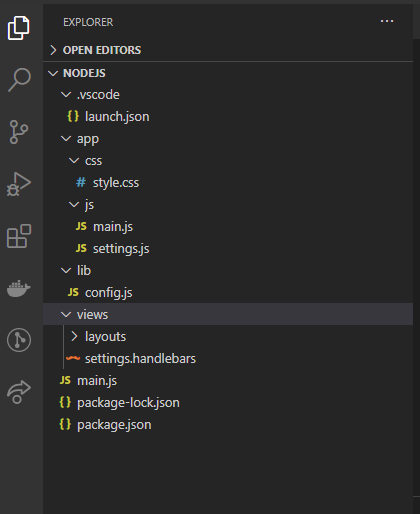Open the Live Share view icon

[19, 392]
